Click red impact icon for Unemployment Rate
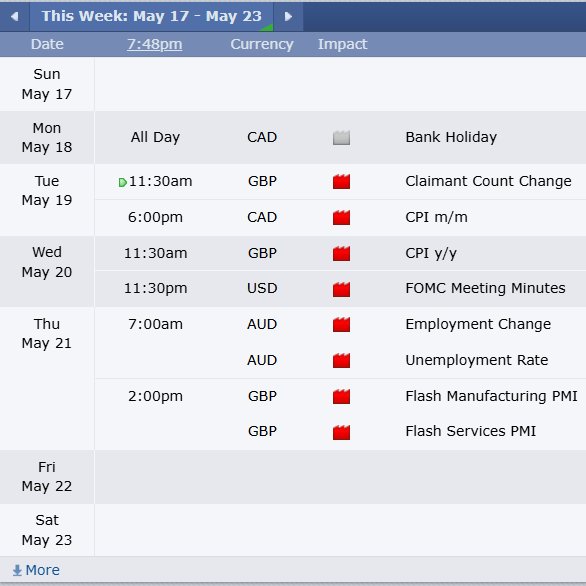This screenshot has height=586, width=586. point(341,360)
